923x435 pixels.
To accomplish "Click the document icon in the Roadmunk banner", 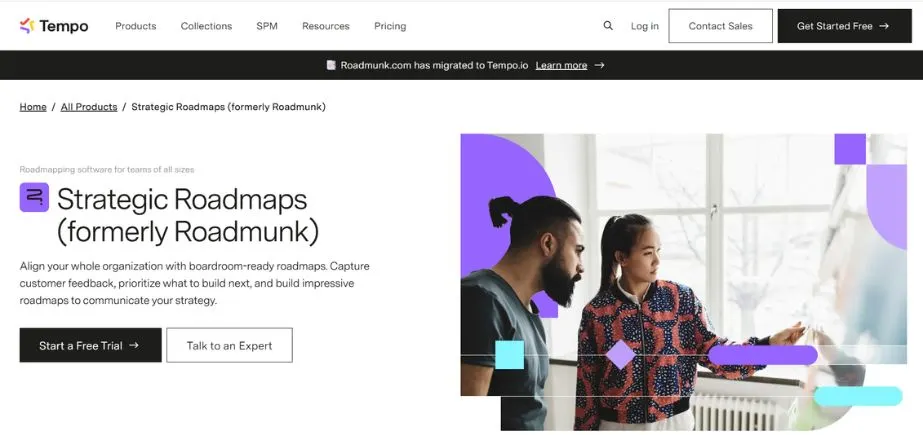I will (x=331, y=65).
